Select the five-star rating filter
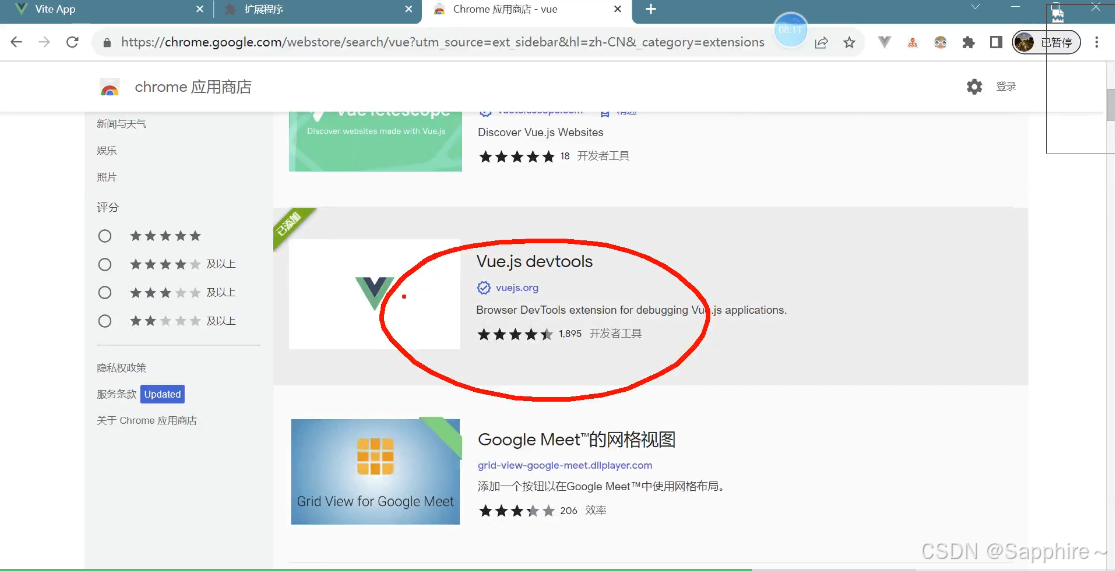The height and width of the screenshot is (571, 1115). click(x=105, y=236)
